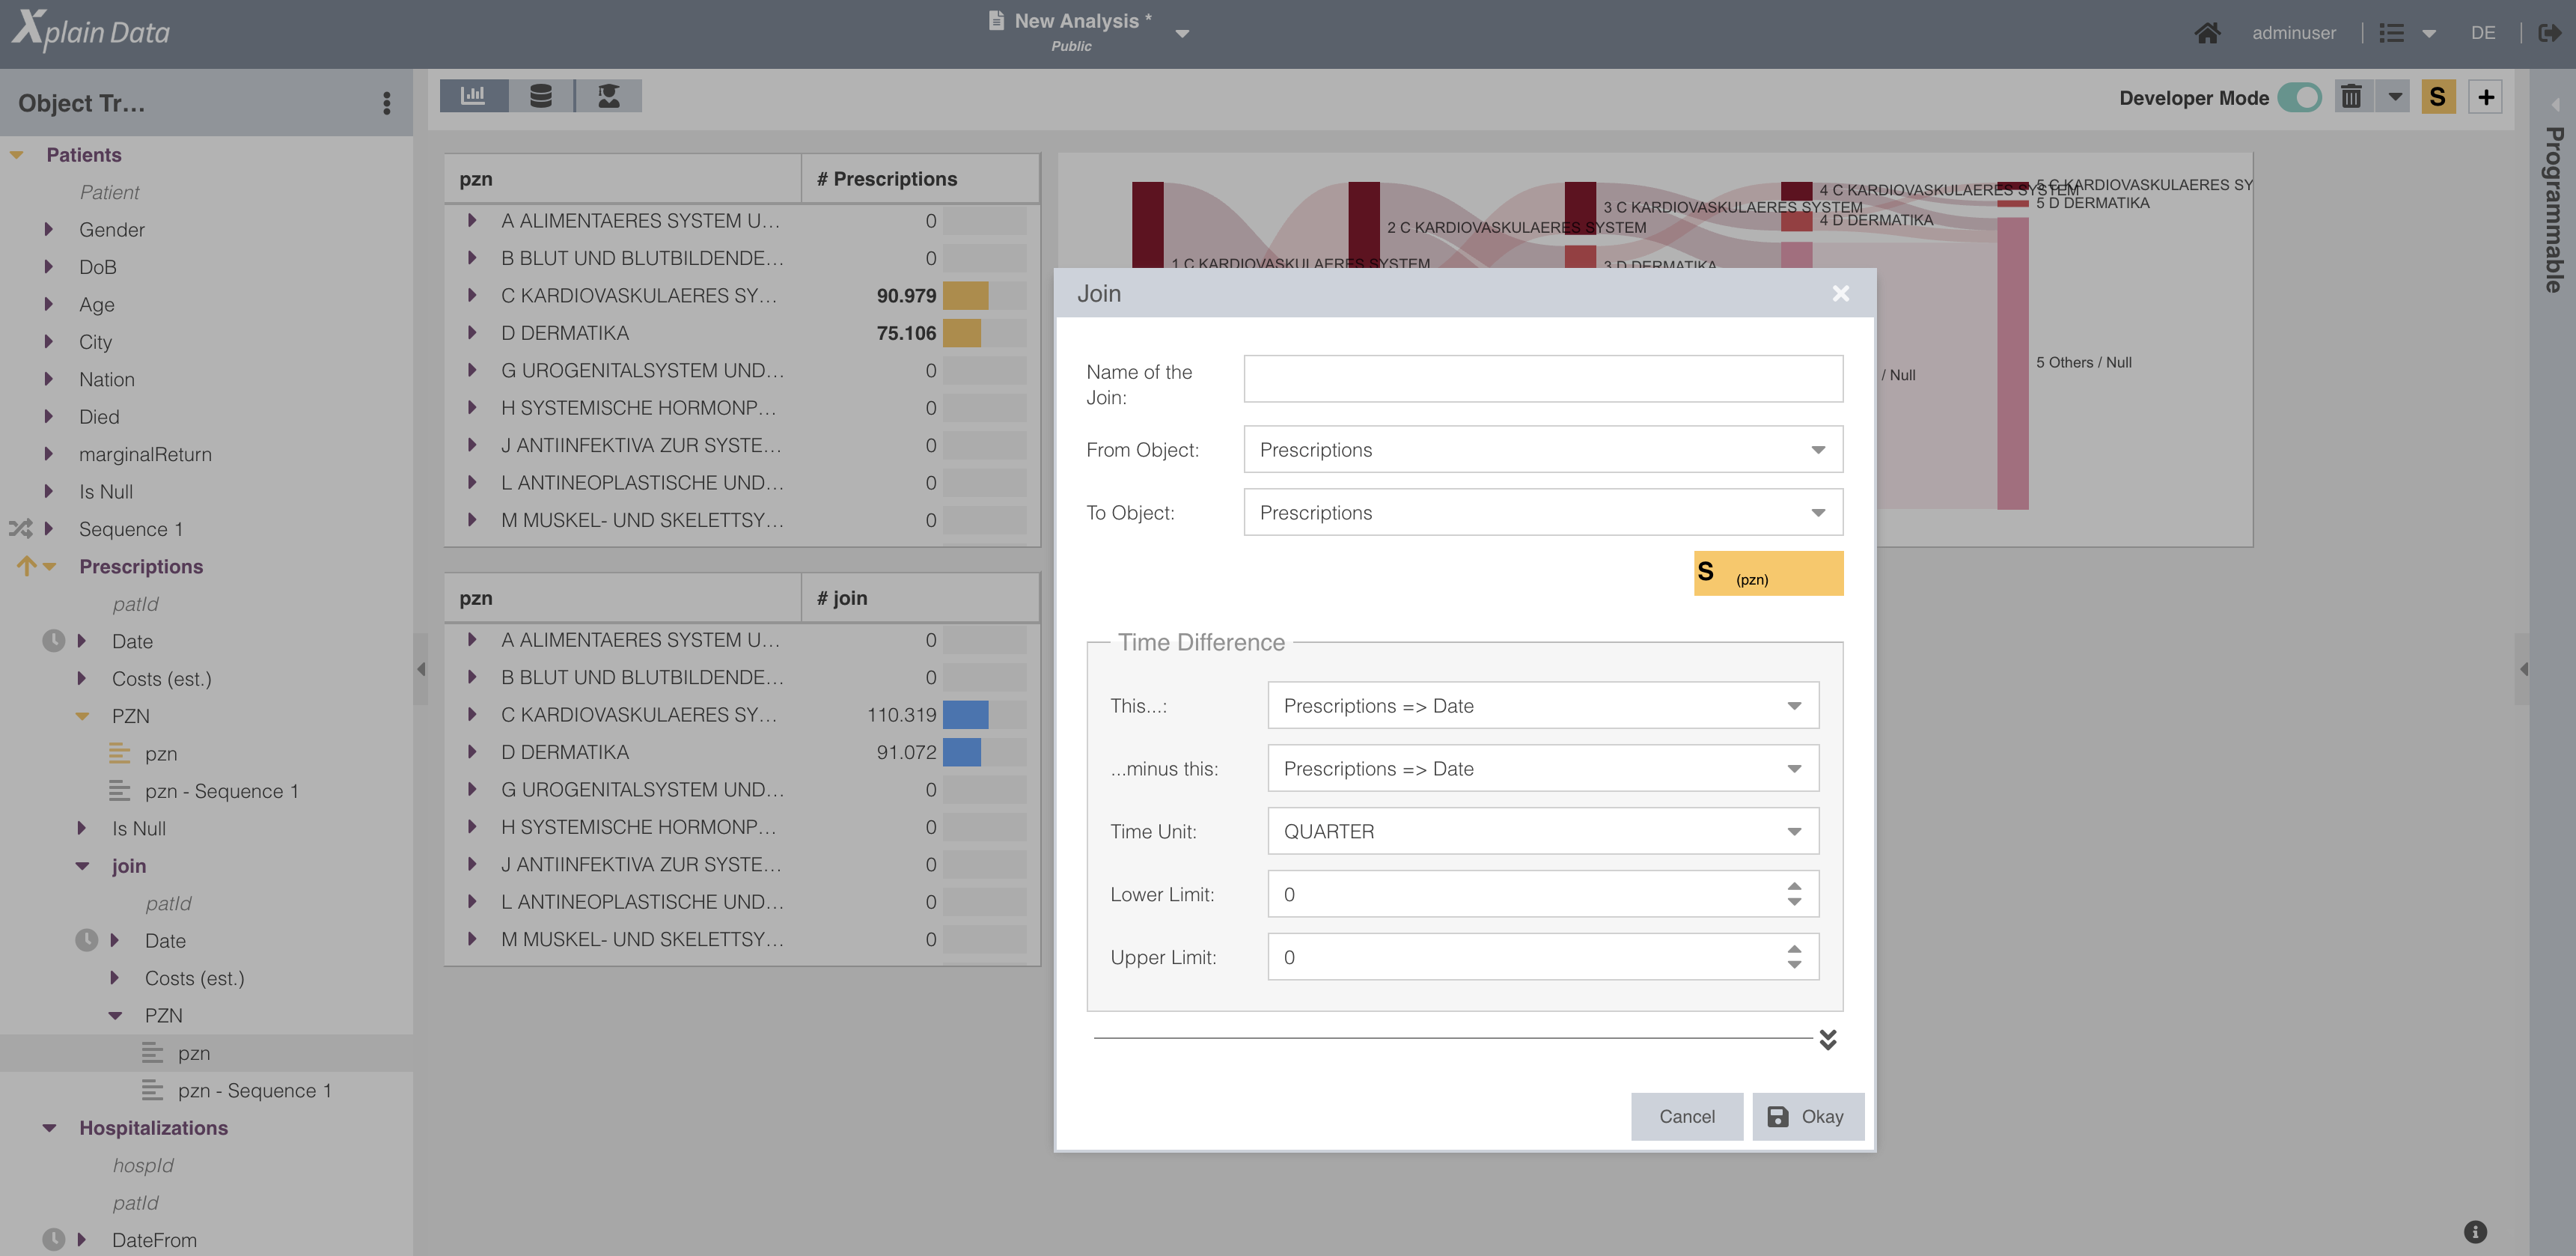
Task: Select highlighted pzn under join PZN
Action: click(x=193, y=1053)
